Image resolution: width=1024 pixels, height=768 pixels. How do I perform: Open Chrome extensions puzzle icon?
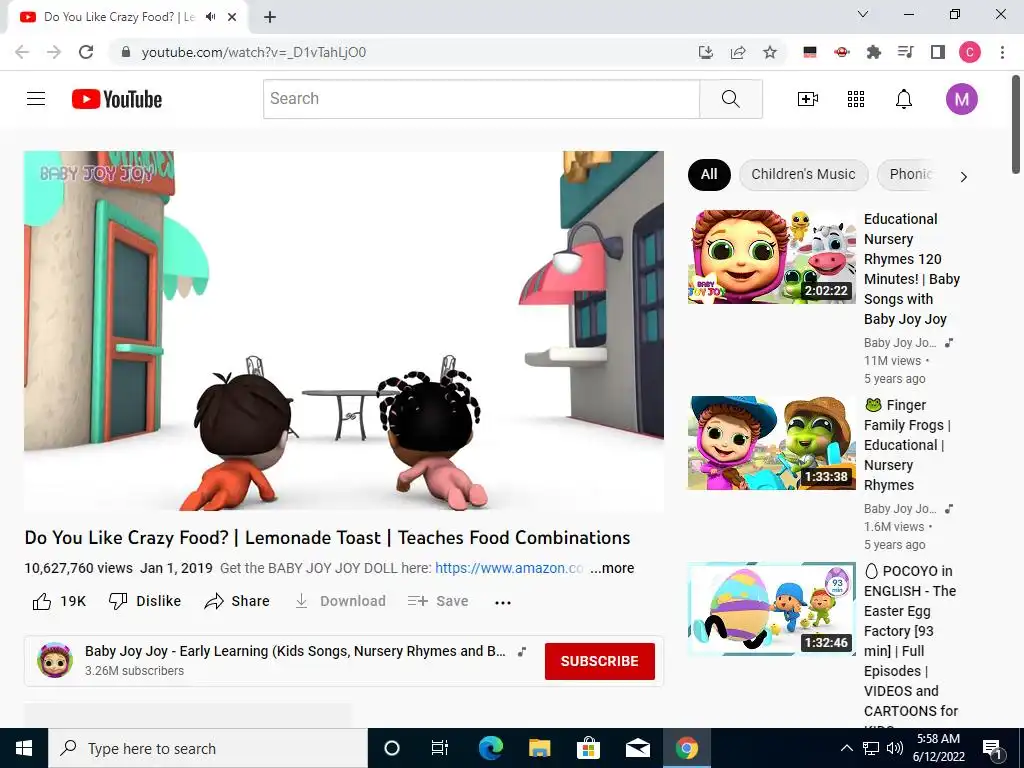click(873, 52)
